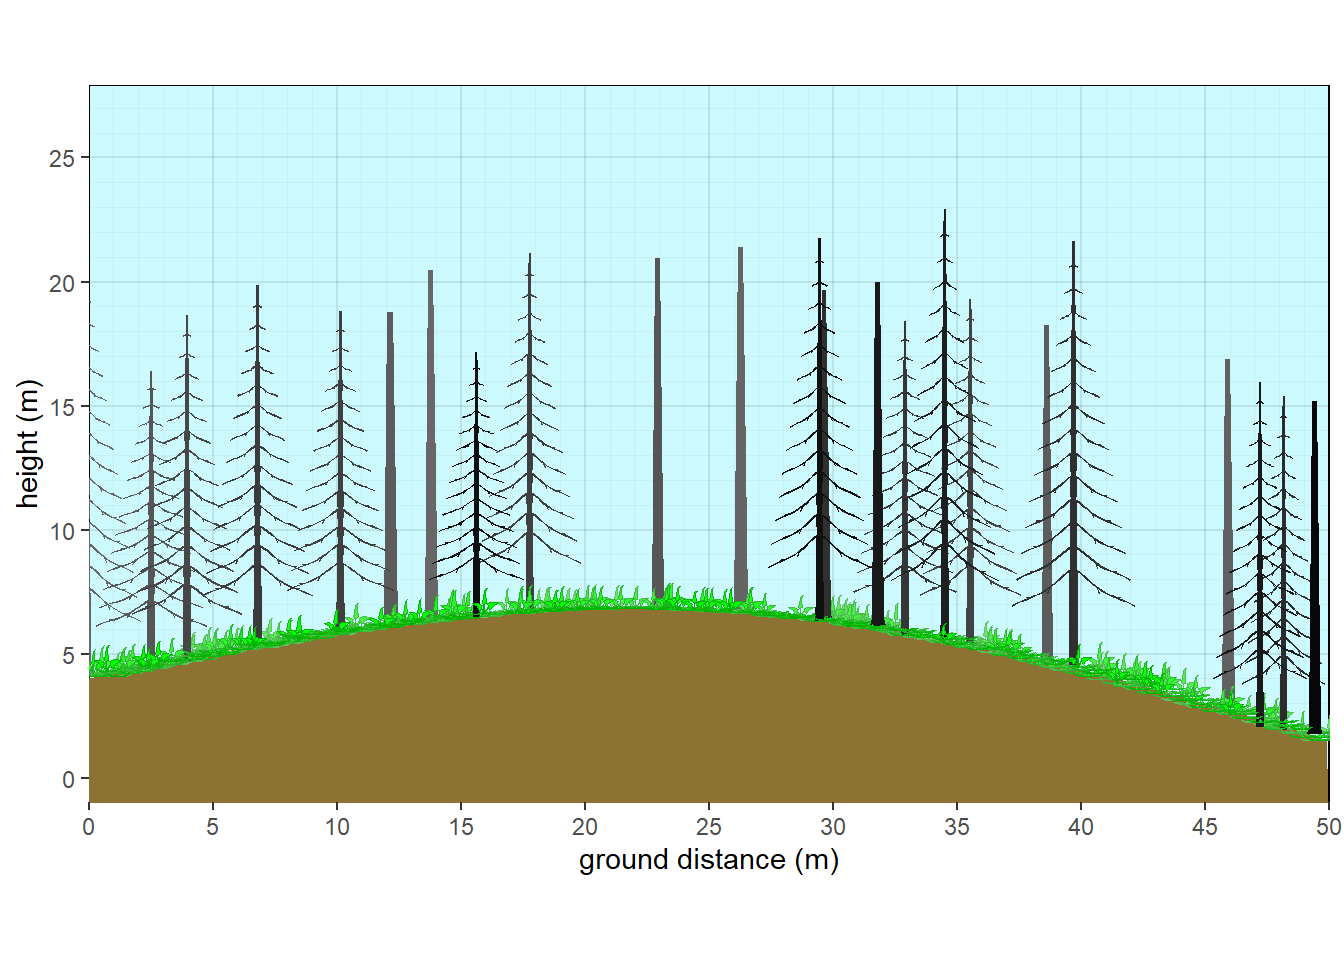Select the bare gray trunk near 46 m distance

1227,520
